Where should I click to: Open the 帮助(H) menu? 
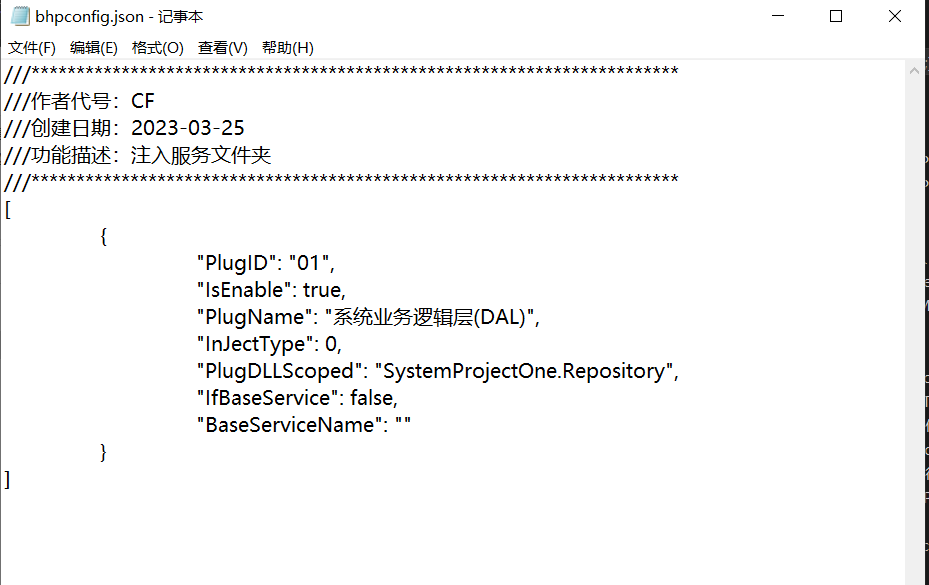pos(288,47)
